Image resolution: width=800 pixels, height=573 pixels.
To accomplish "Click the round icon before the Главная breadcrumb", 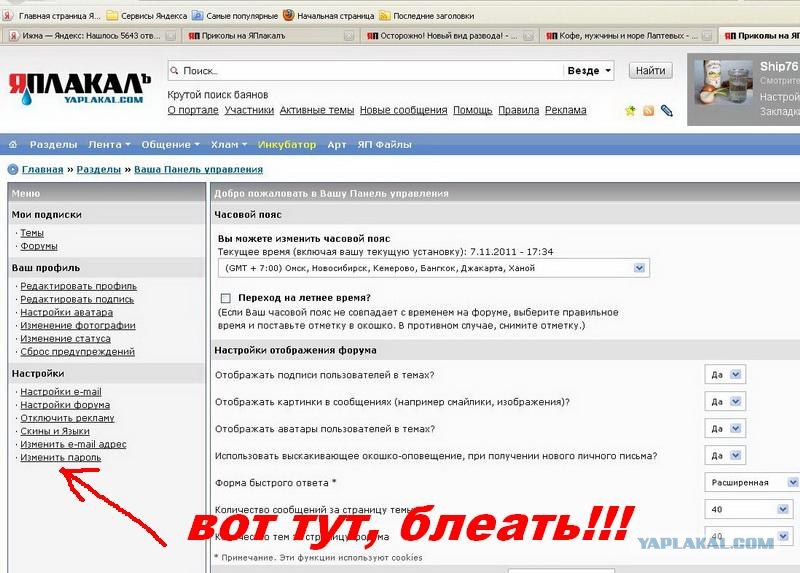I will pyautogui.click(x=13, y=169).
